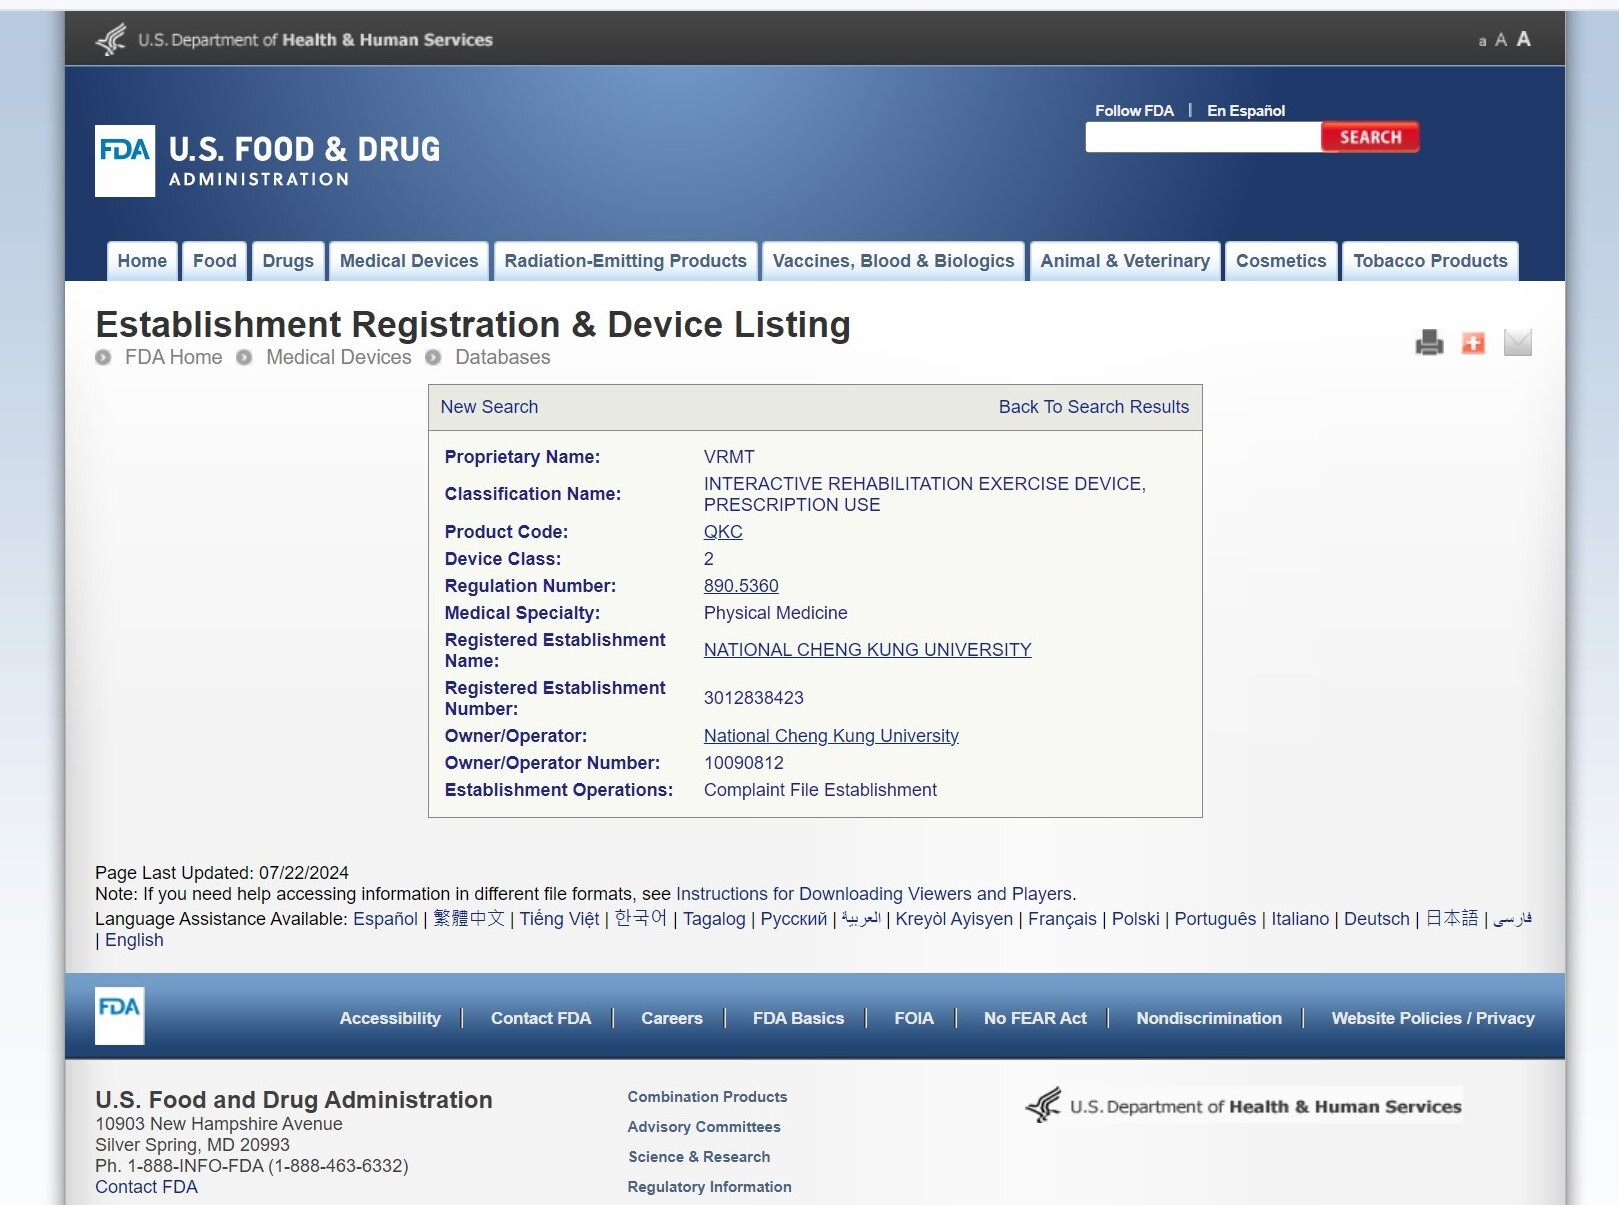Screen dimensions: 1619x1205
Task: Open Vaccines, Blood & Biologics tab
Action: click(x=893, y=261)
